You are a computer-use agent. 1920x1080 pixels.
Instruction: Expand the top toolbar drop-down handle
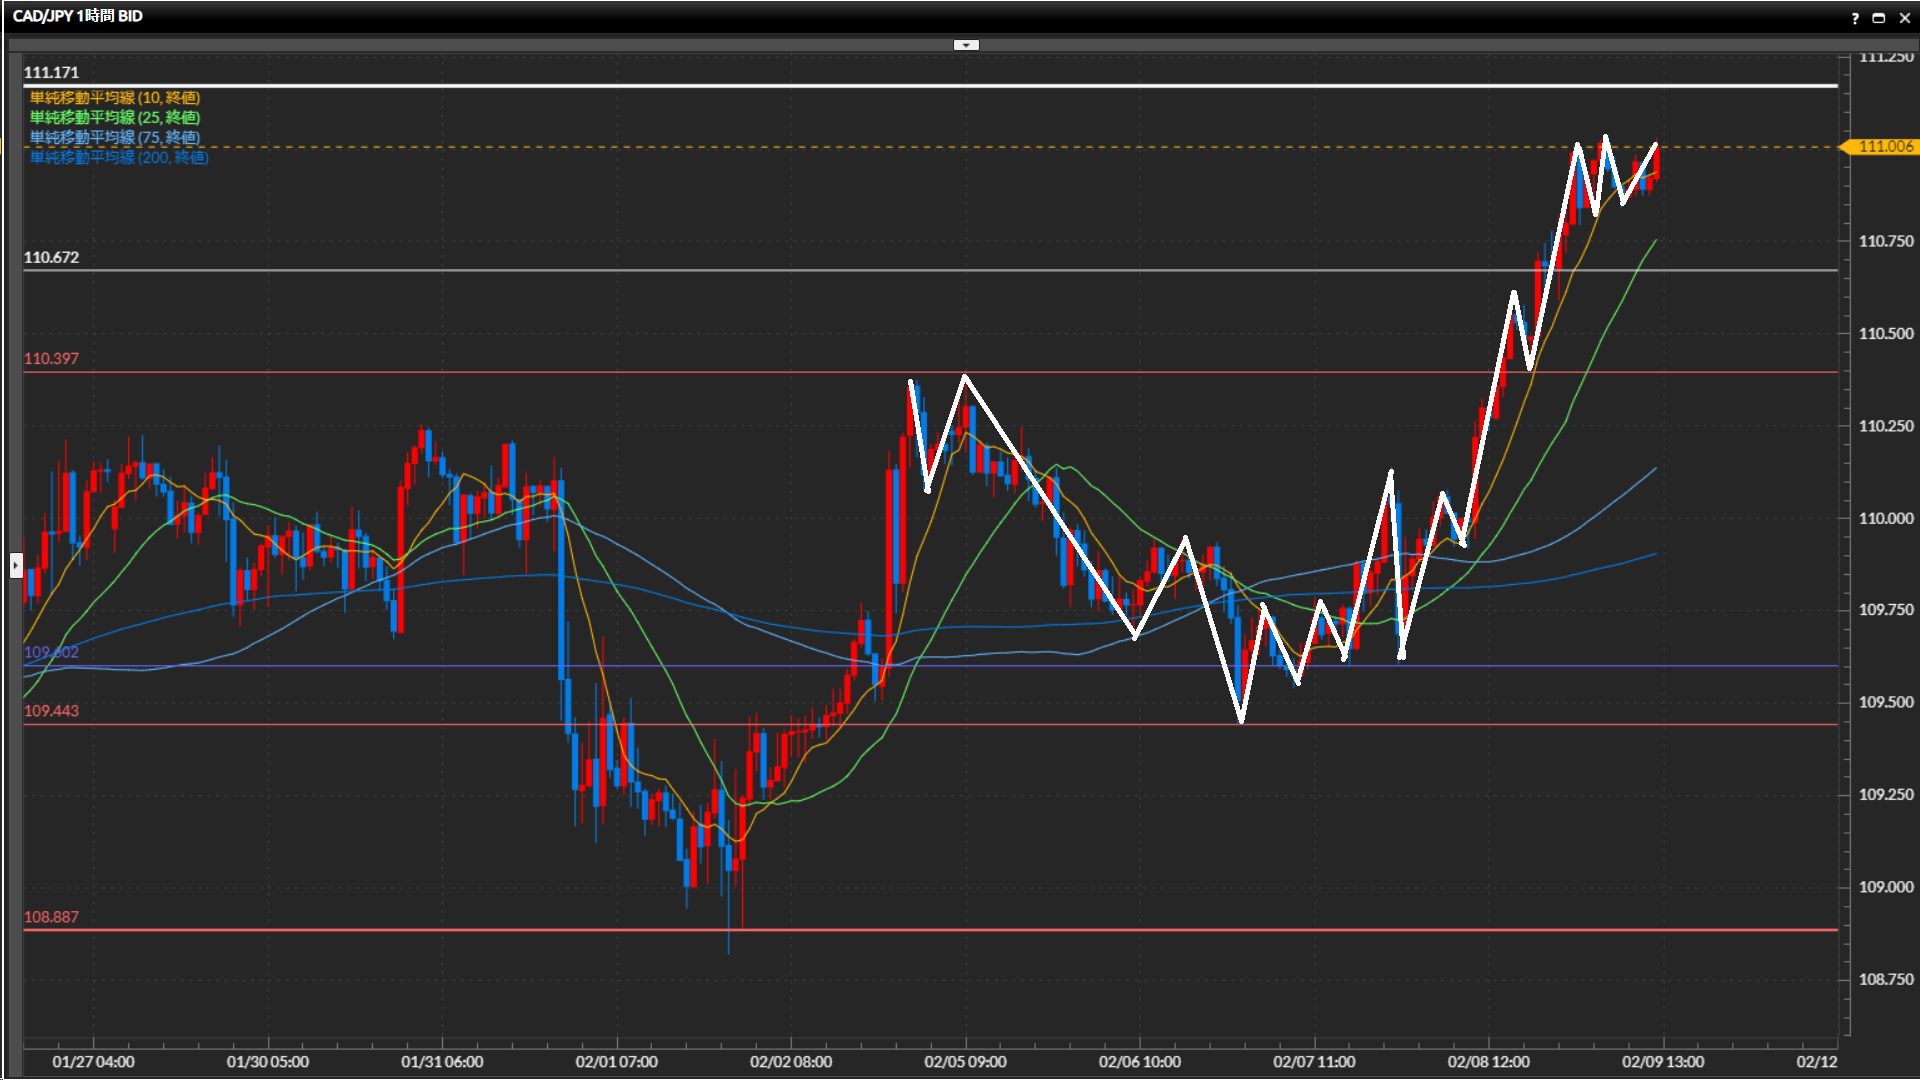[x=966, y=45]
